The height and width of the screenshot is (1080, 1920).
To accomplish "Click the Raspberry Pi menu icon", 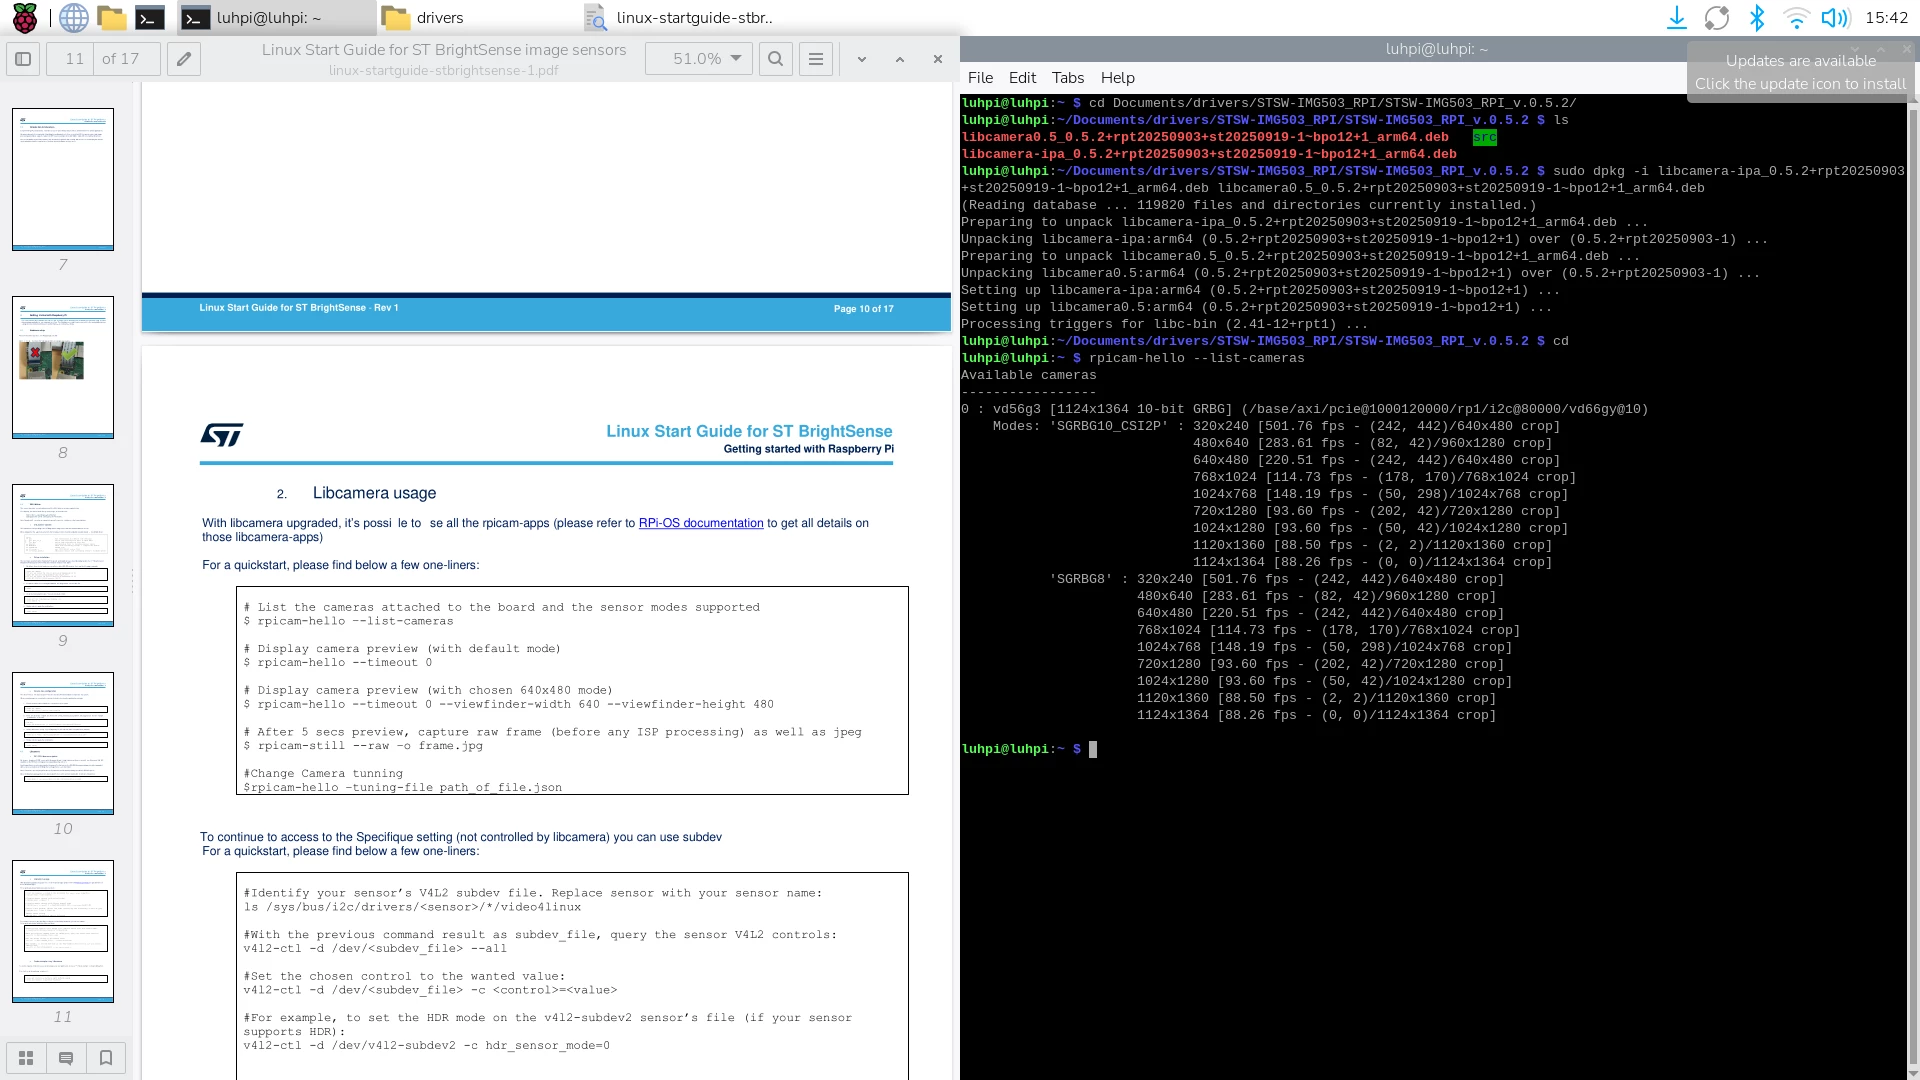I will pos(25,17).
